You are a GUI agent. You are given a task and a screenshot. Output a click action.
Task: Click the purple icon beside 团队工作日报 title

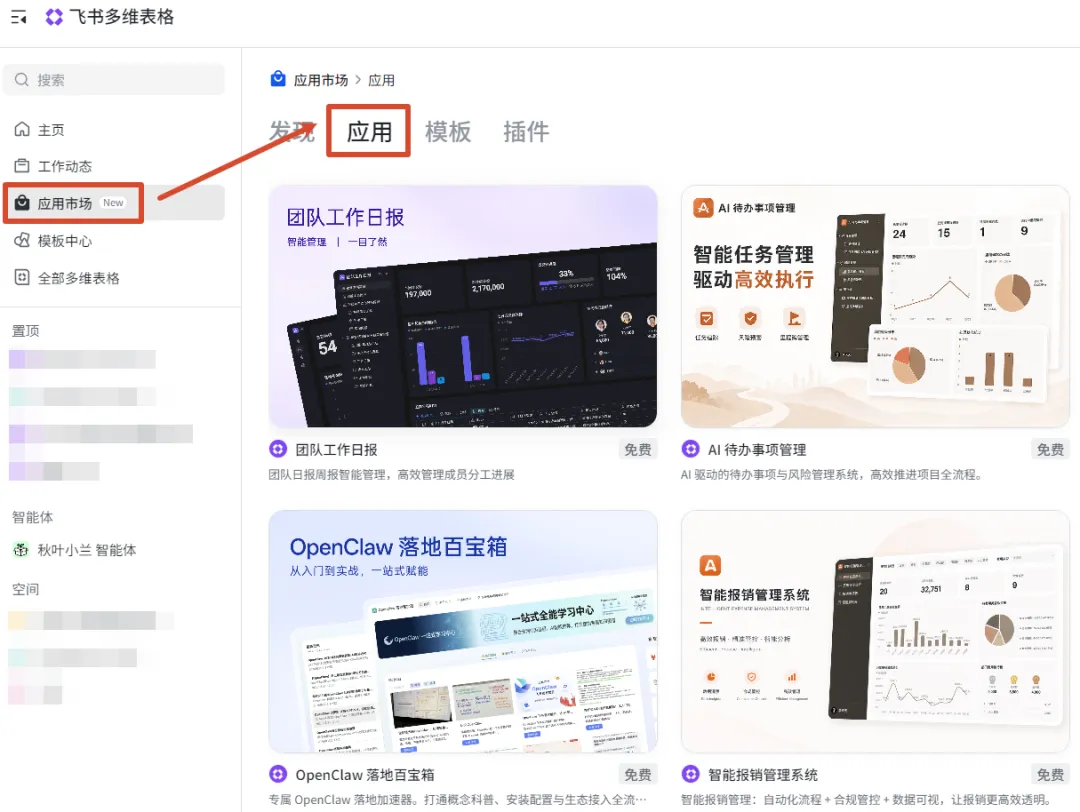point(278,449)
